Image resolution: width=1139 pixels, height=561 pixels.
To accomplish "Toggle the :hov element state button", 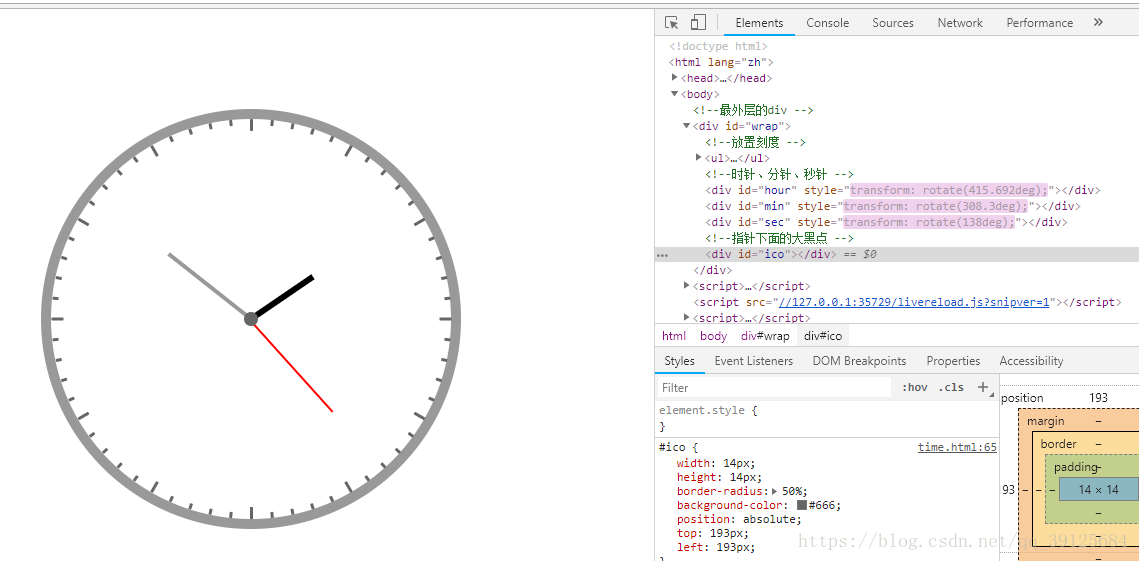I will pyautogui.click(x=915, y=387).
